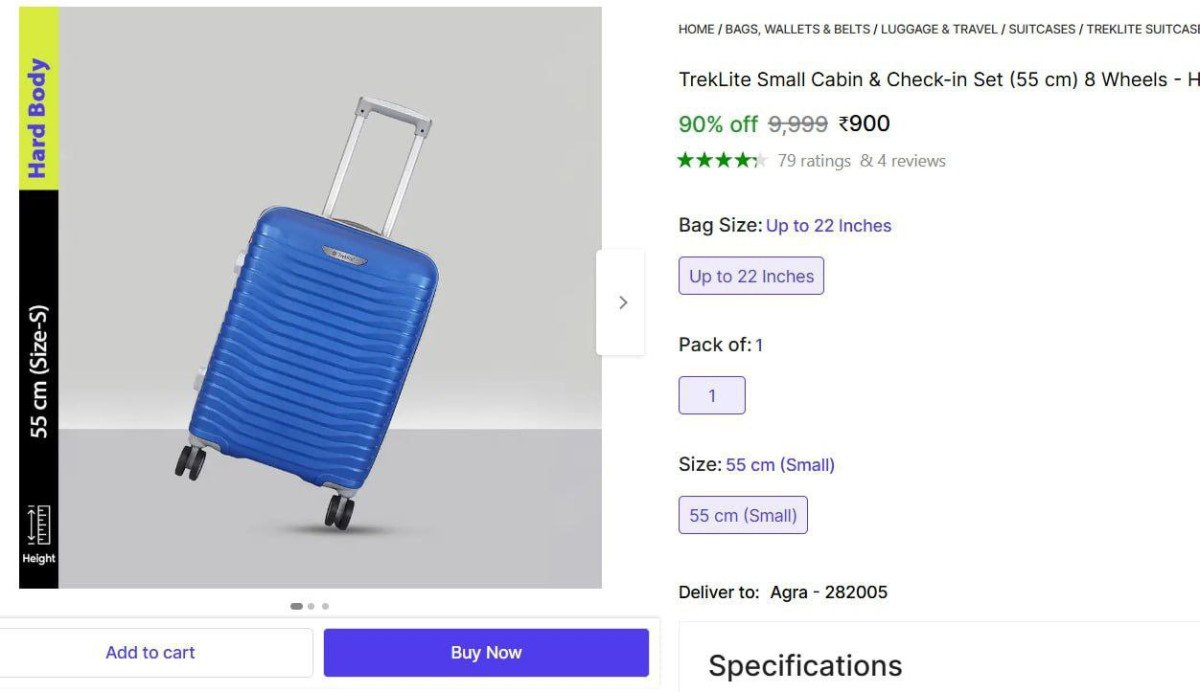
Task: Select the third carousel dot
Action: coord(325,605)
